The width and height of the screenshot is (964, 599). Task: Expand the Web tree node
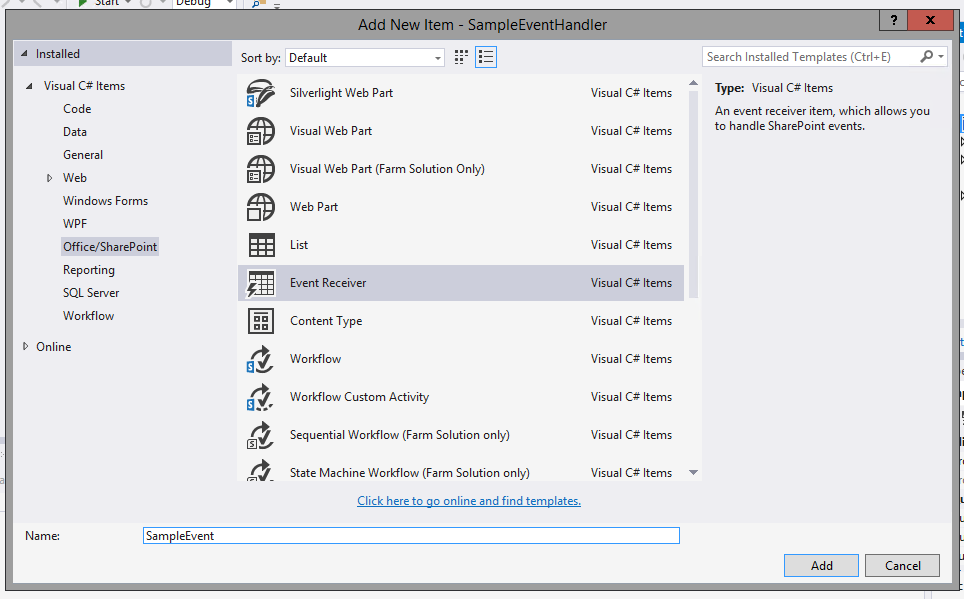coord(49,177)
